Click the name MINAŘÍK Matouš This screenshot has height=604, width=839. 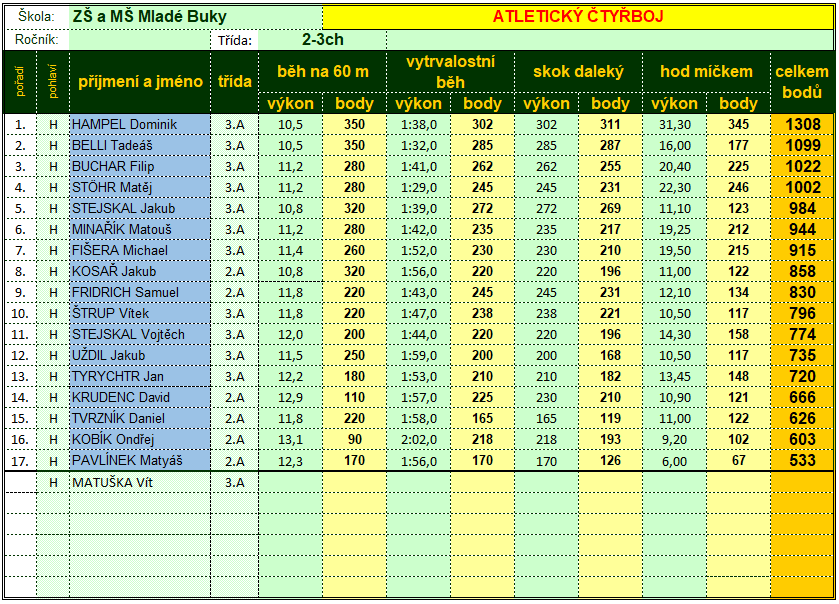pos(122,230)
